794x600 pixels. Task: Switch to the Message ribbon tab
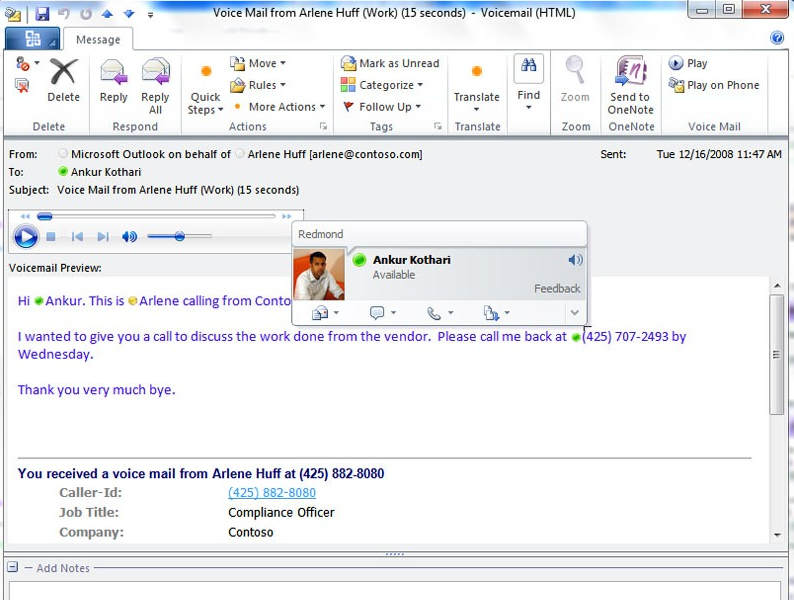tap(98, 39)
